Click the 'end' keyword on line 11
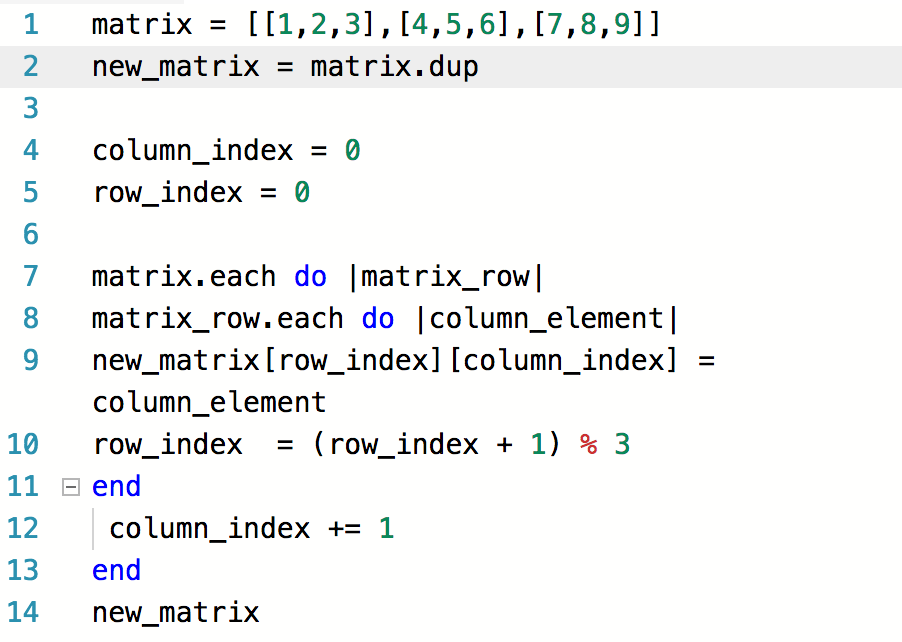The image size is (902, 642). coord(116,487)
